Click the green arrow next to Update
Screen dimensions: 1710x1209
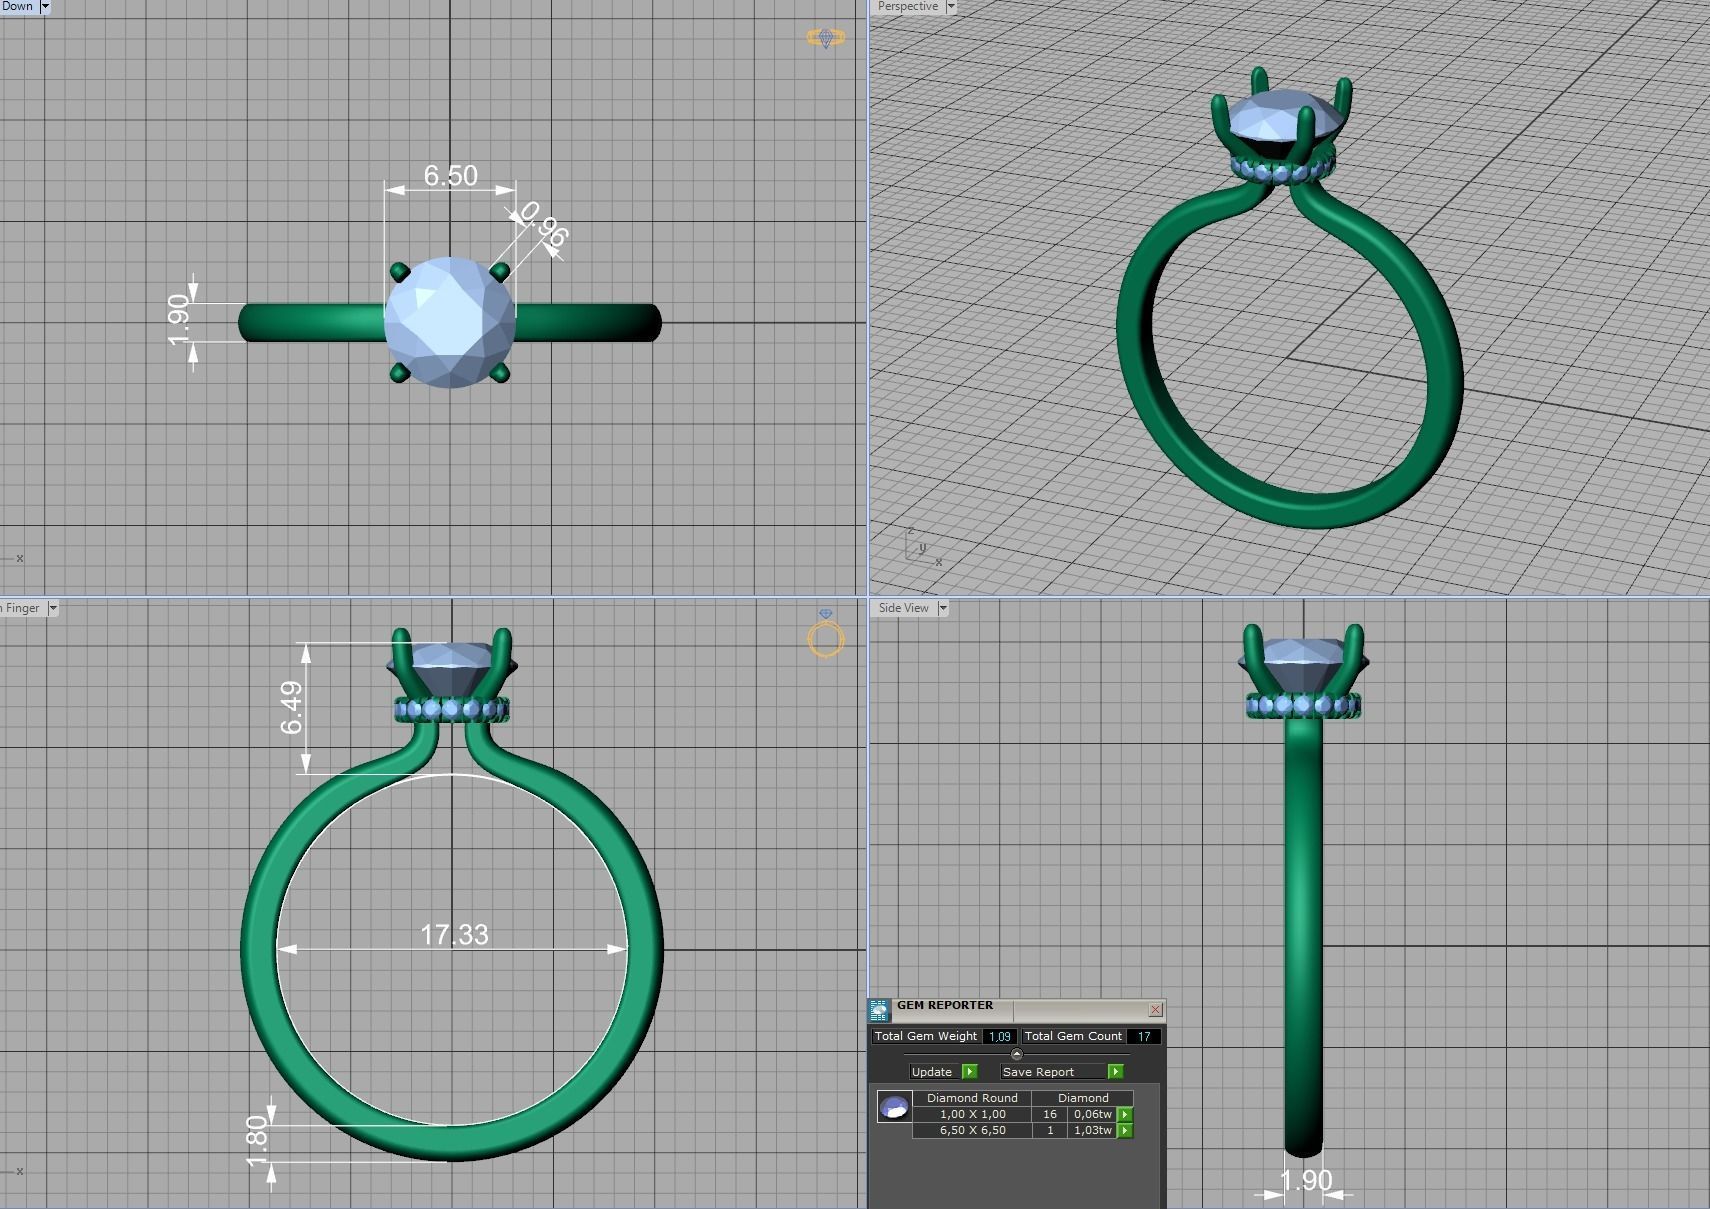(969, 1071)
